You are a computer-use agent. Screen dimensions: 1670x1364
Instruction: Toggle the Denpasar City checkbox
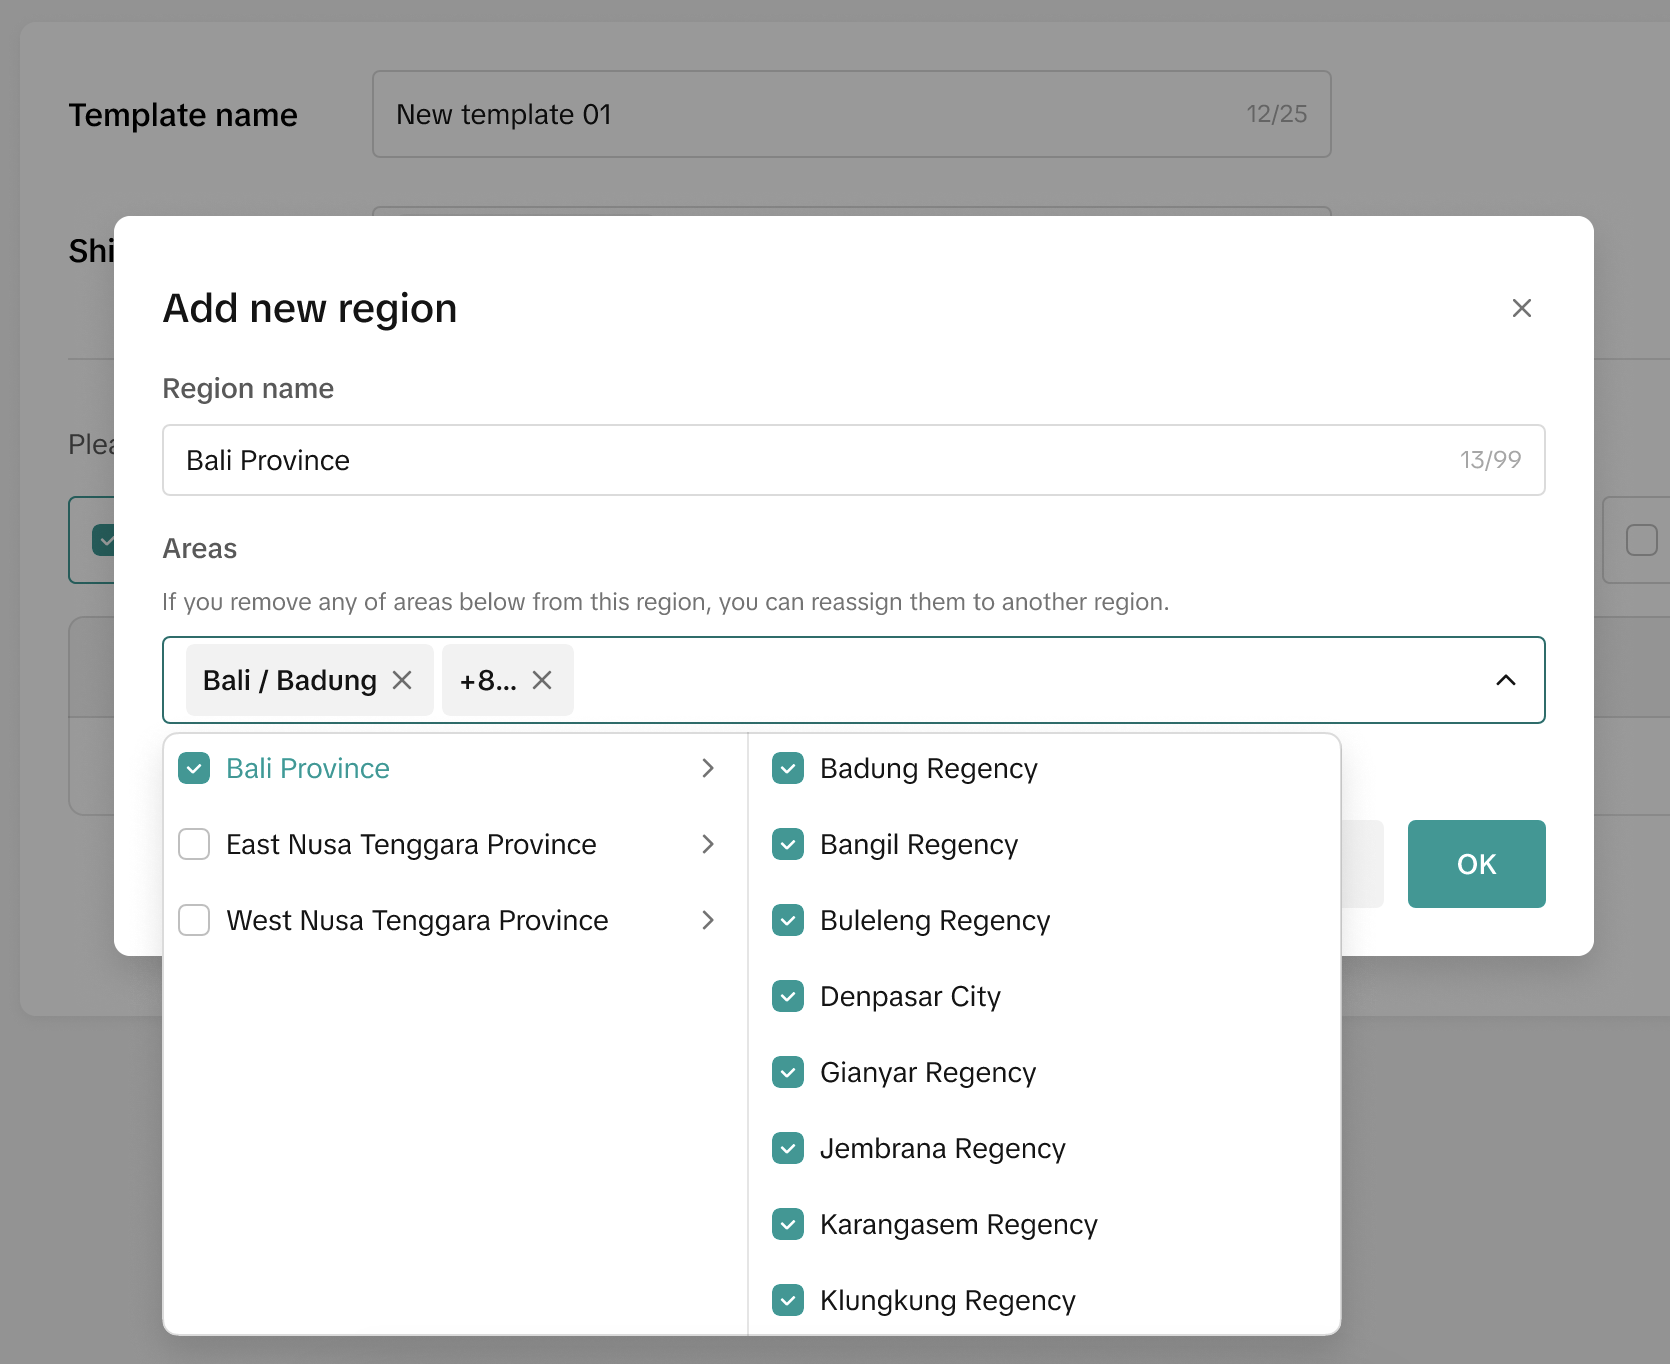[x=788, y=996]
